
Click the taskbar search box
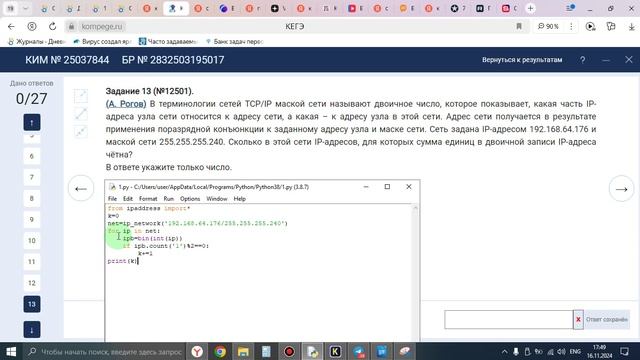pos(105,351)
